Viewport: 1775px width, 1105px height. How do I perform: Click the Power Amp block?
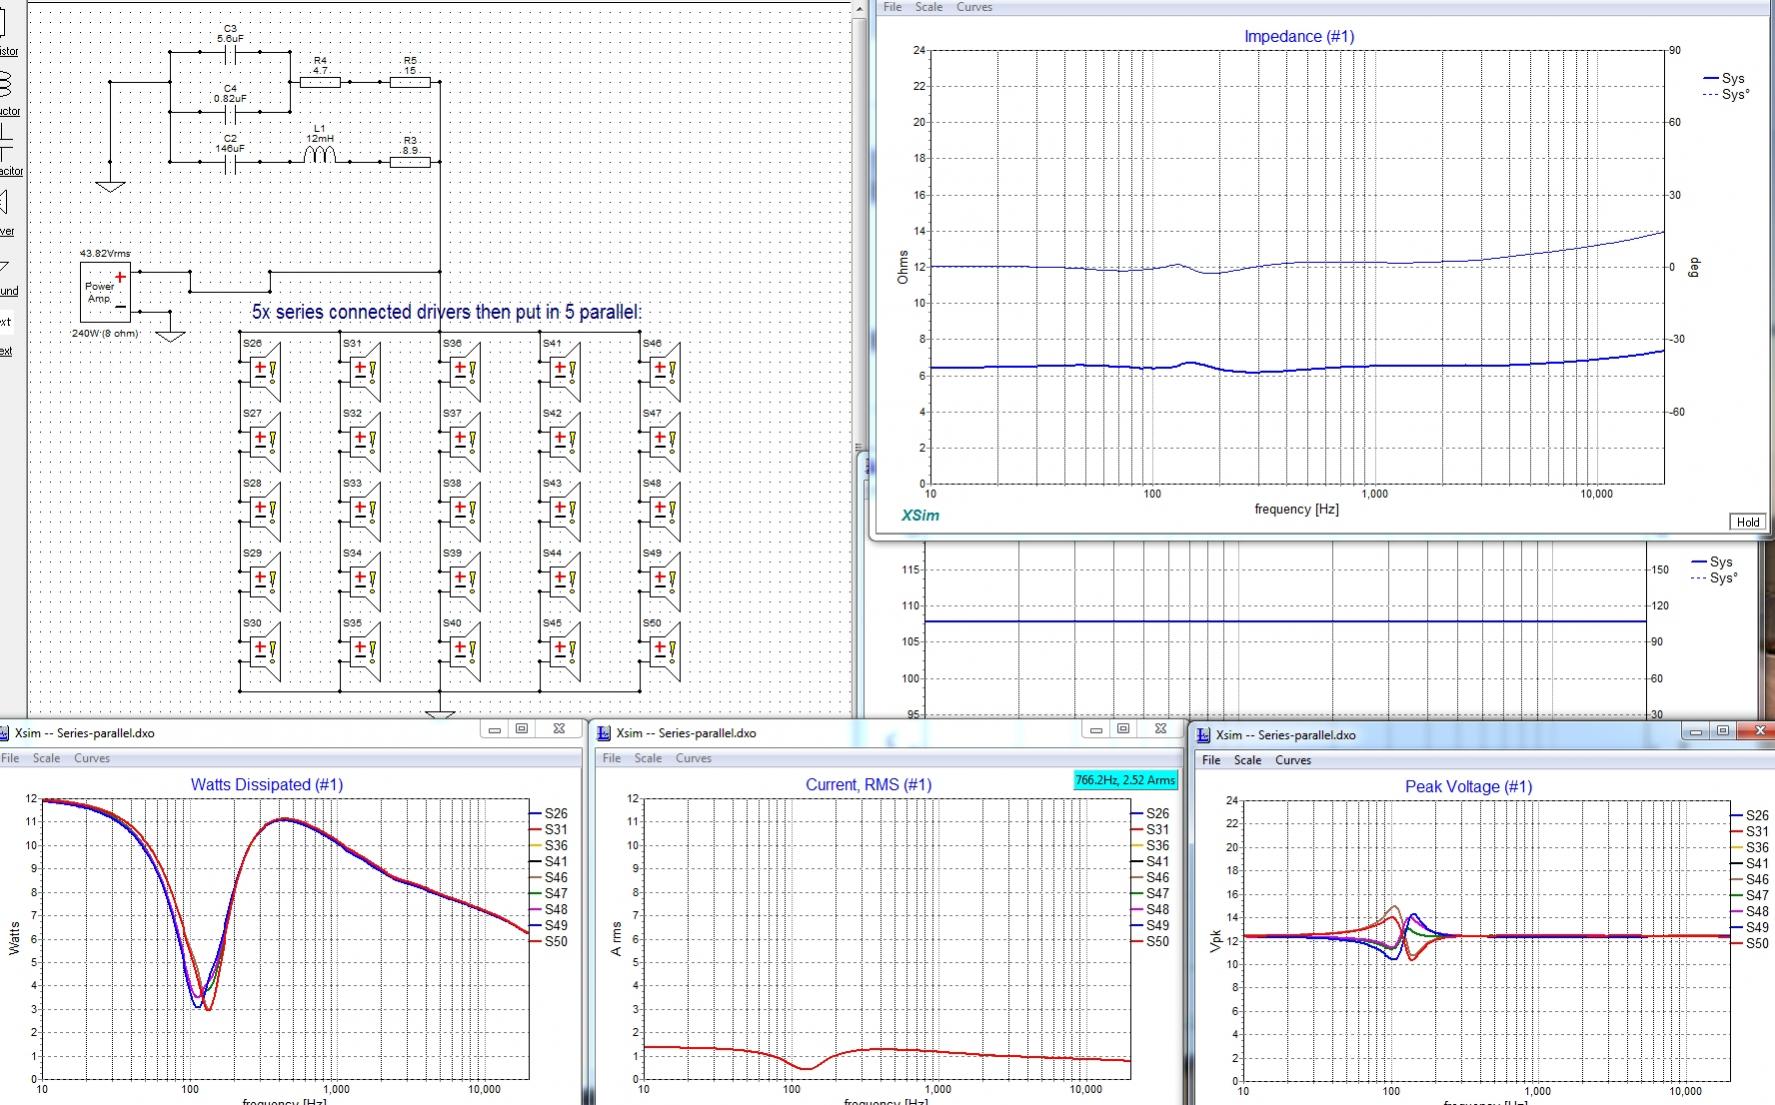coord(105,290)
